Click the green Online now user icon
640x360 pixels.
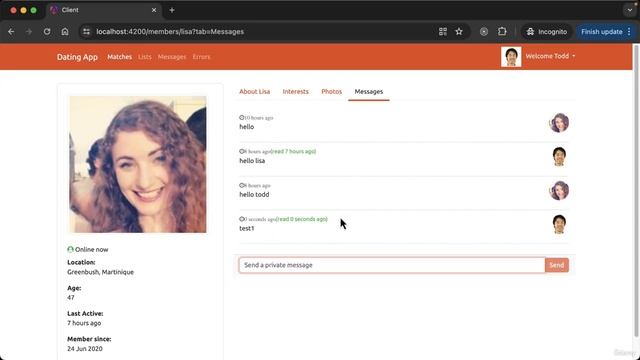tap(70, 249)
